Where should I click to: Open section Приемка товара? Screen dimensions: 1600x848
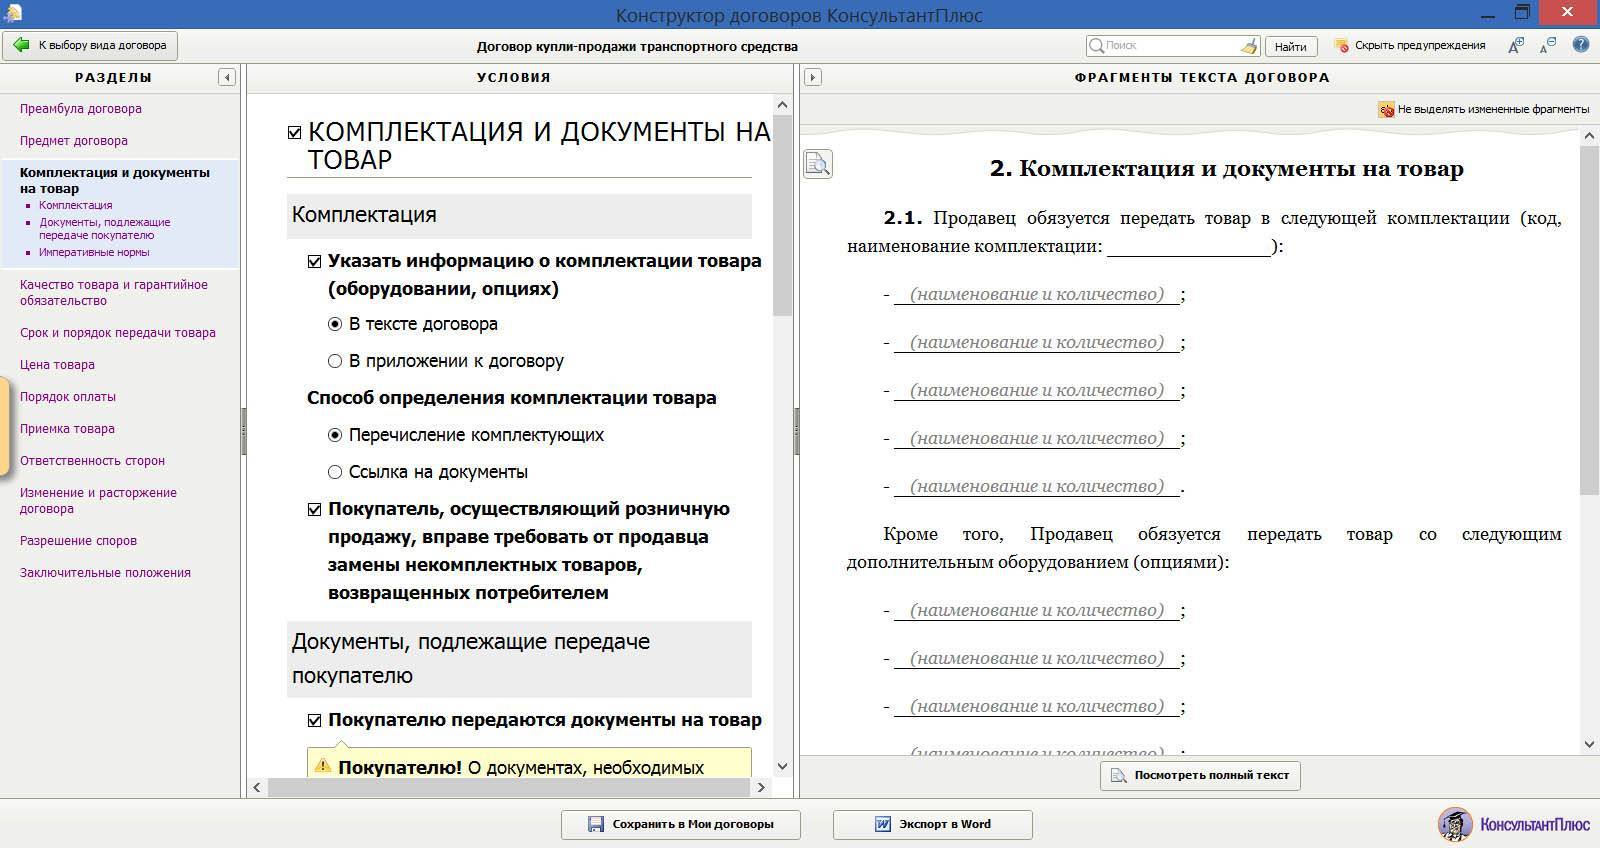click(67, 429)
